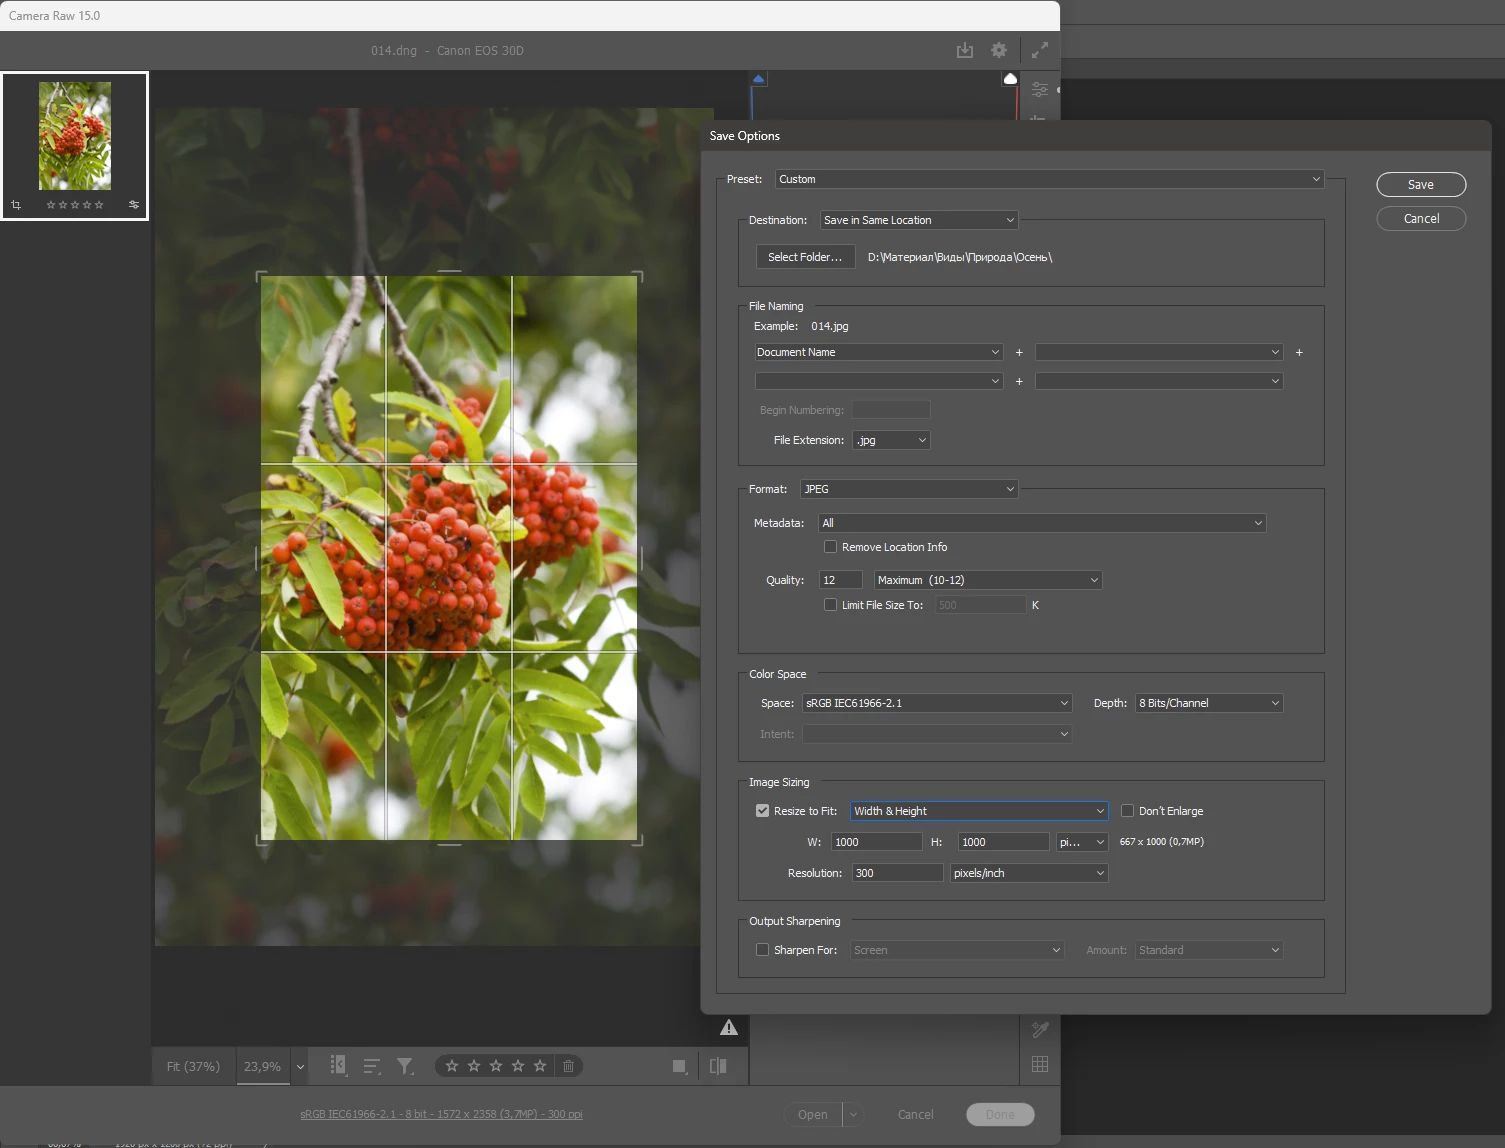The image size is (1505, 1148).
Task: Click the crop indicator icon on the thumbnail
Action: tap(16, 205)
